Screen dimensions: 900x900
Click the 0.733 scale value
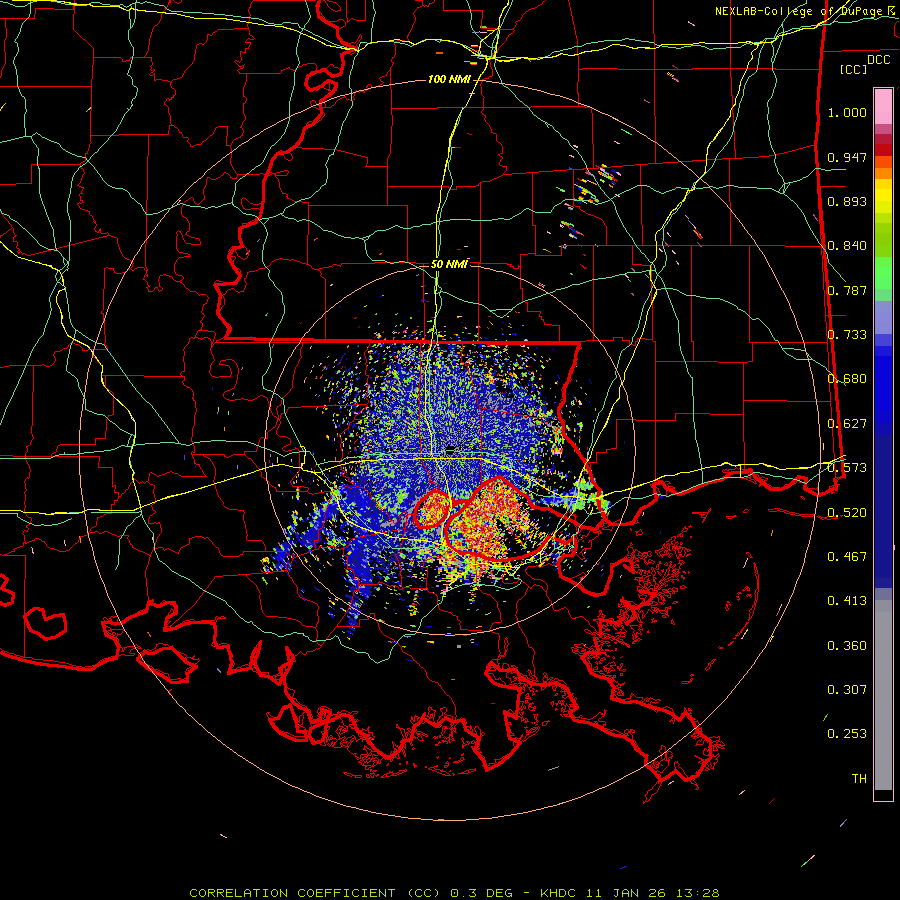847,335
